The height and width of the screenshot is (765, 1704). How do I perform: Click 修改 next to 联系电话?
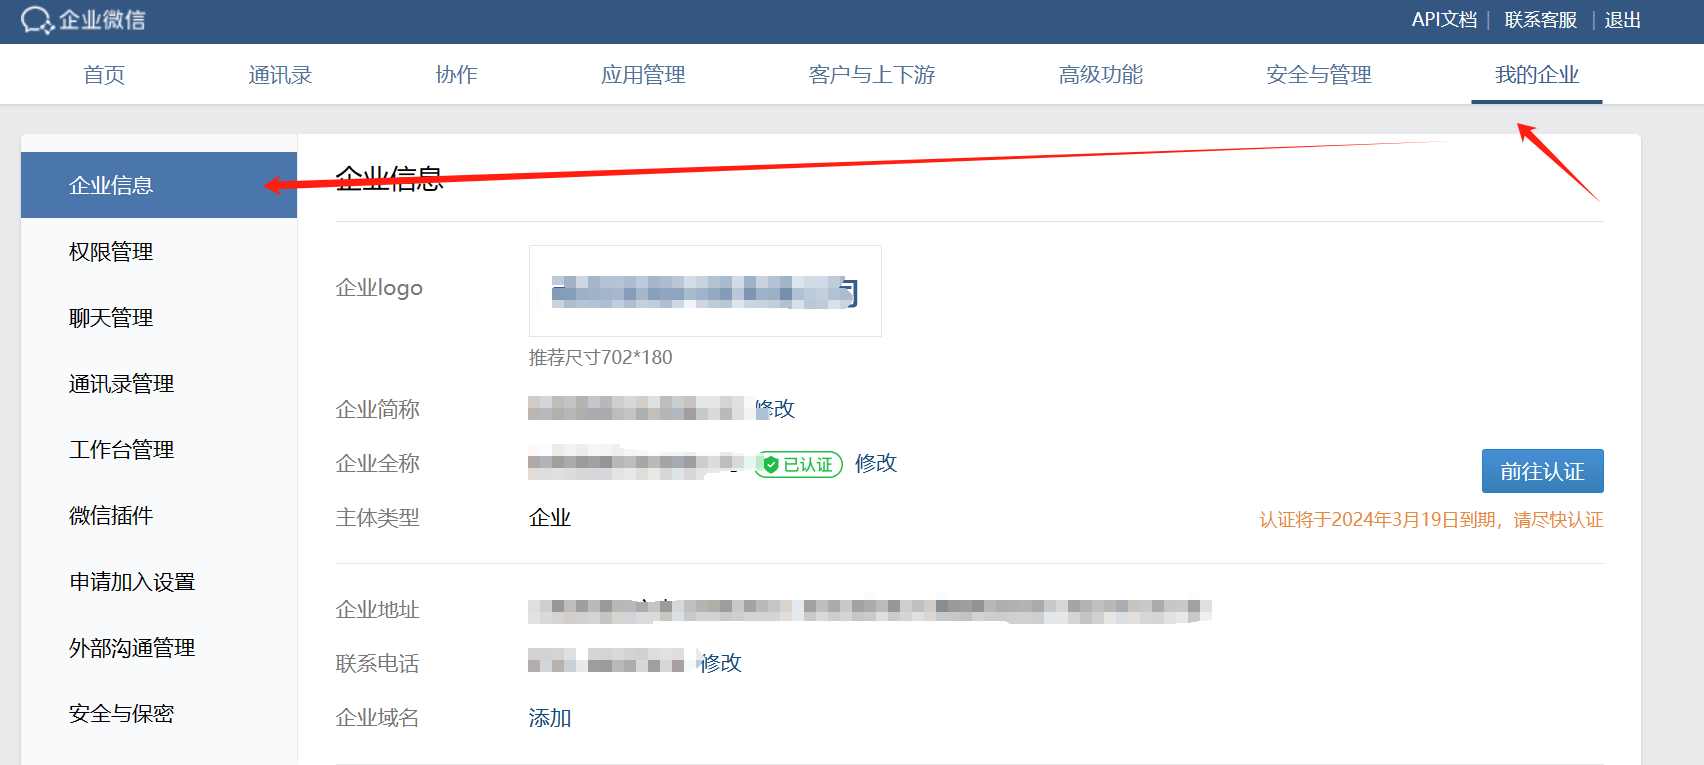pyautogui.click(x=720, y=663)
